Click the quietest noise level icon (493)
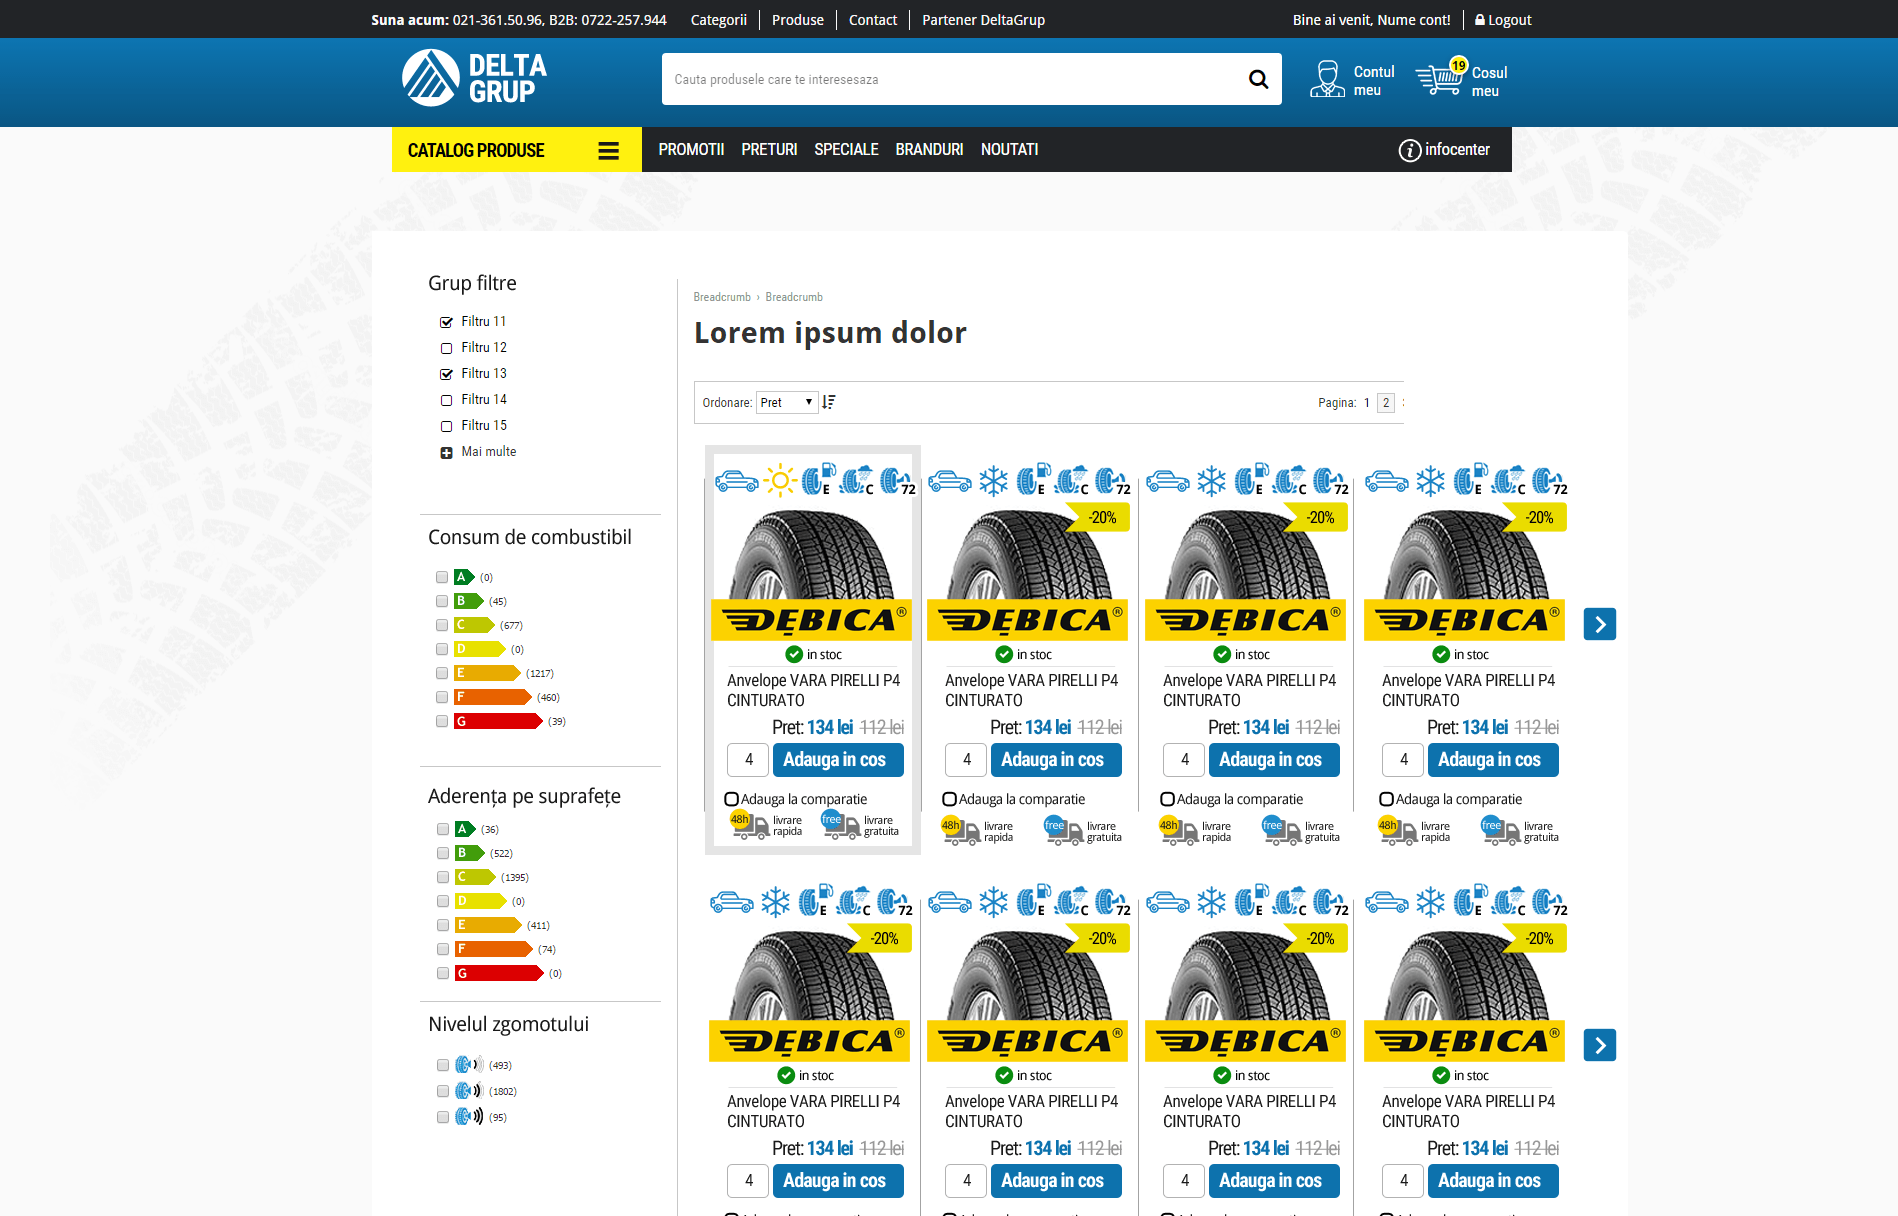Viewport: 1898px width, 1216px height. (x=469, y=1065)
